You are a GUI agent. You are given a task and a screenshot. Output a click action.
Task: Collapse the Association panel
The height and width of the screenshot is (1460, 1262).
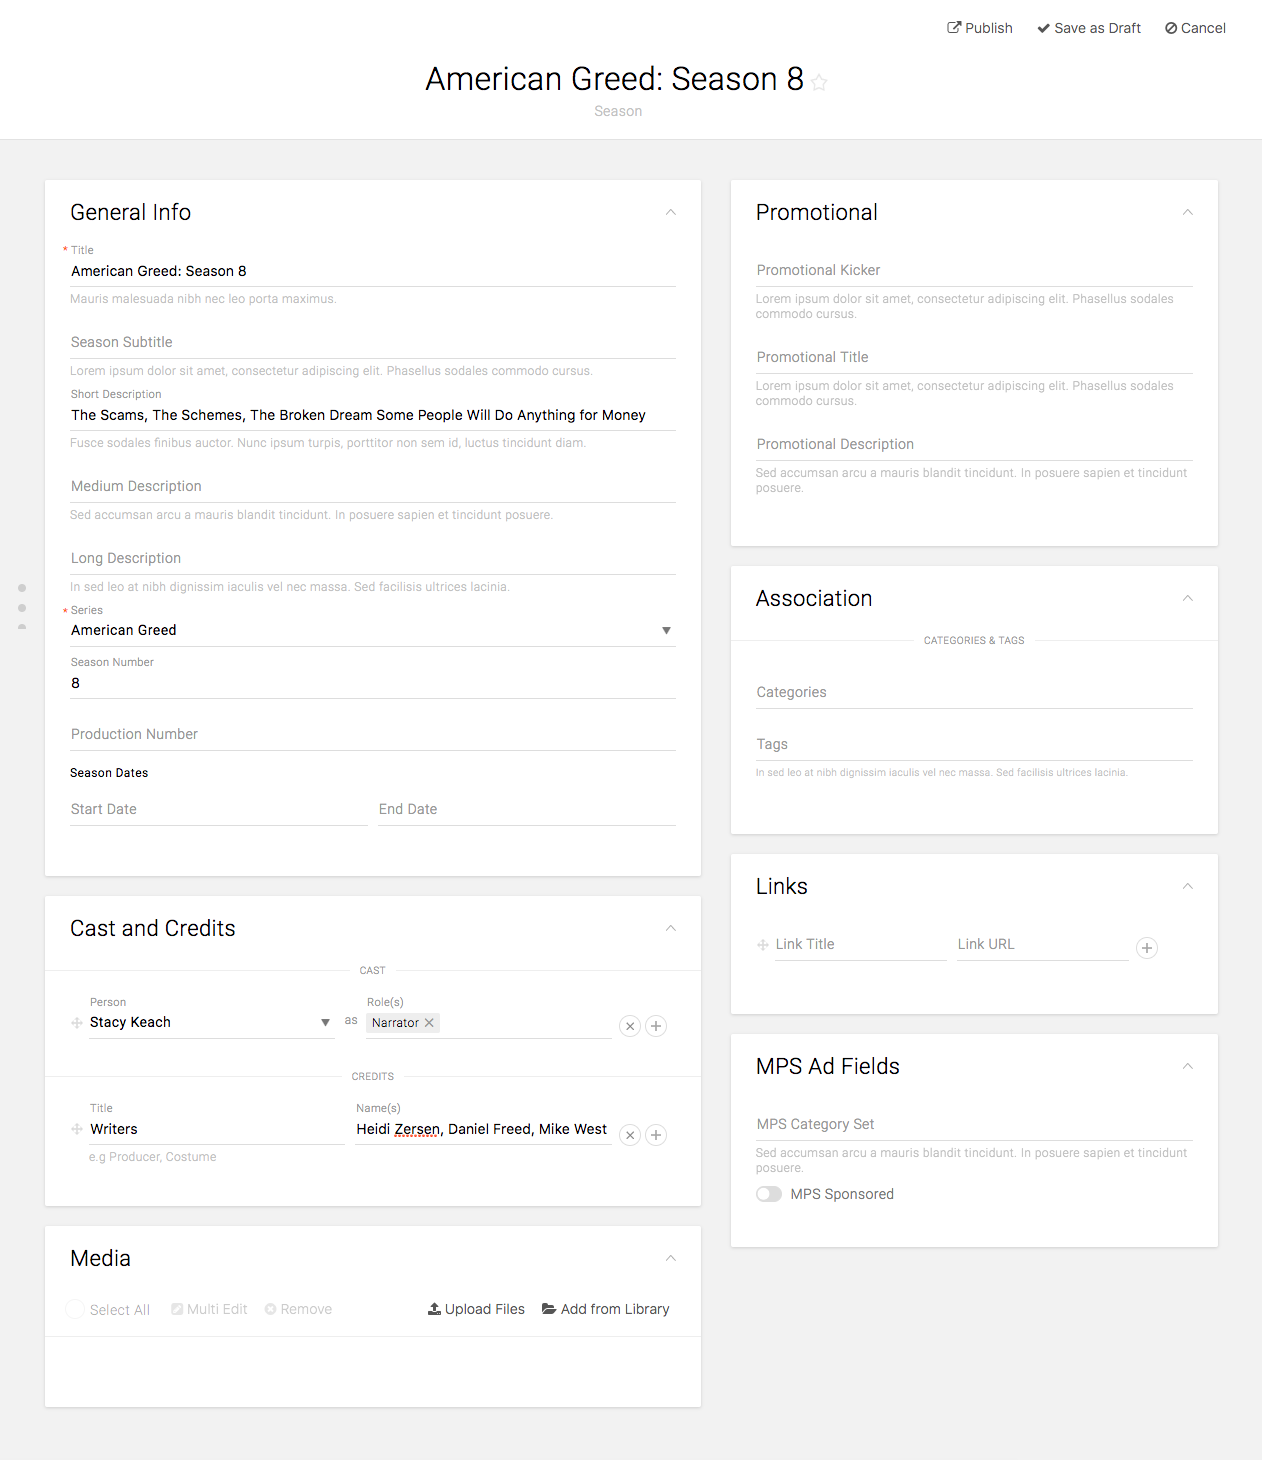pos(1188,598)
